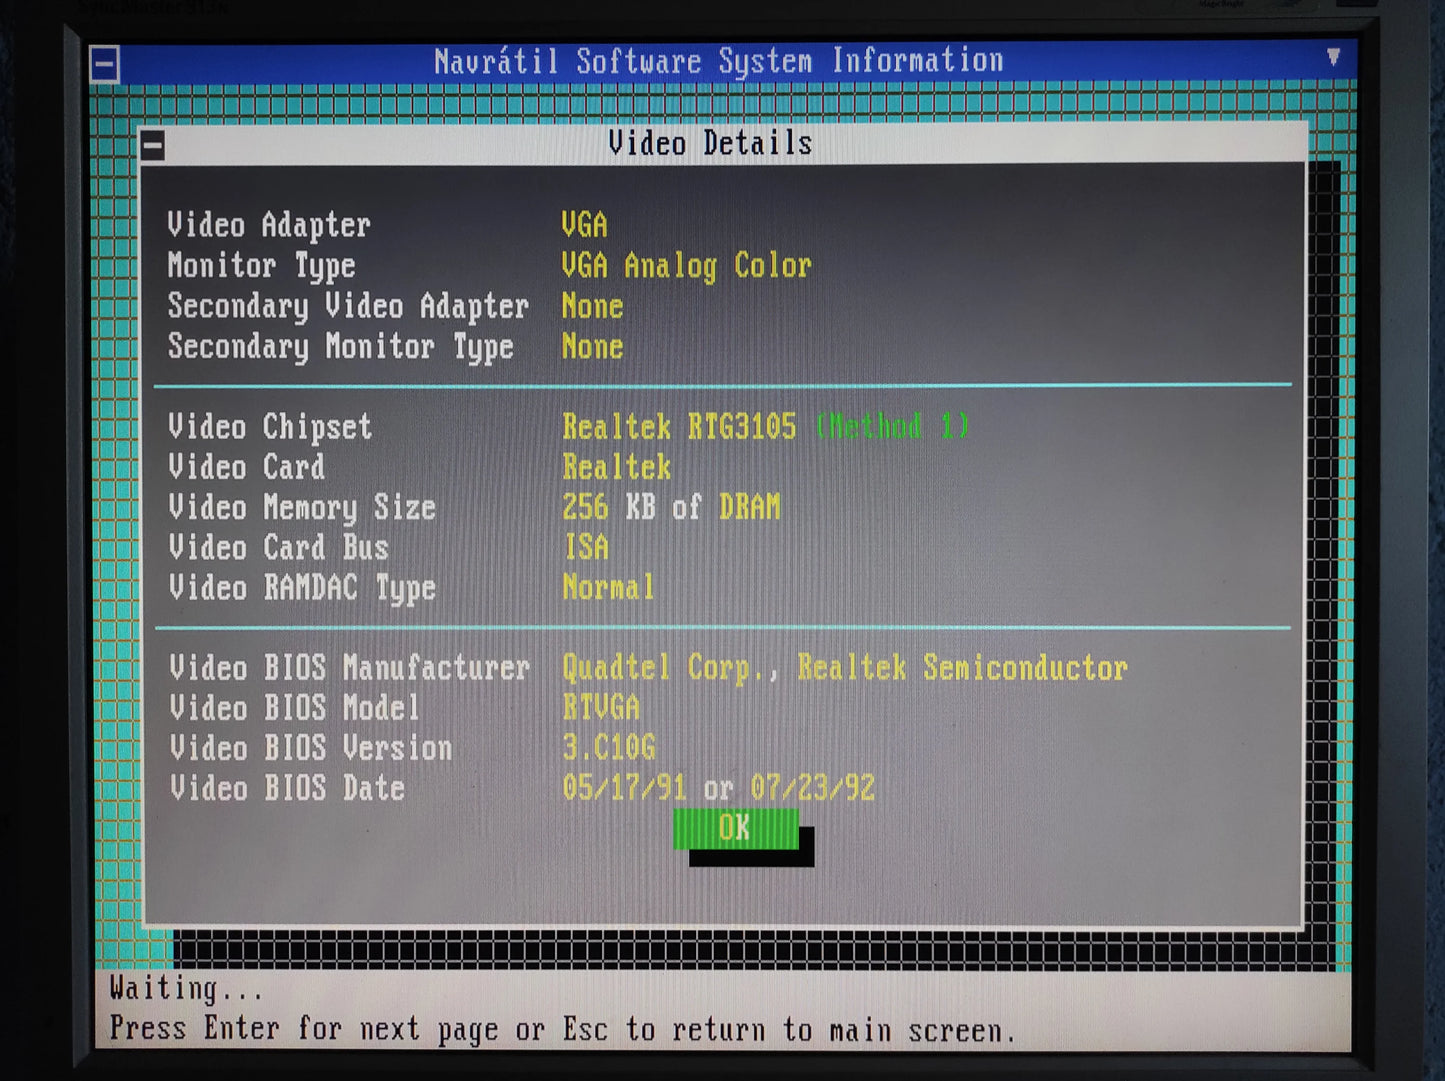The width and height of the screenshot is (1445, 1081).
Task: Select the "ISA" bus value
Action: pos(586,547)
